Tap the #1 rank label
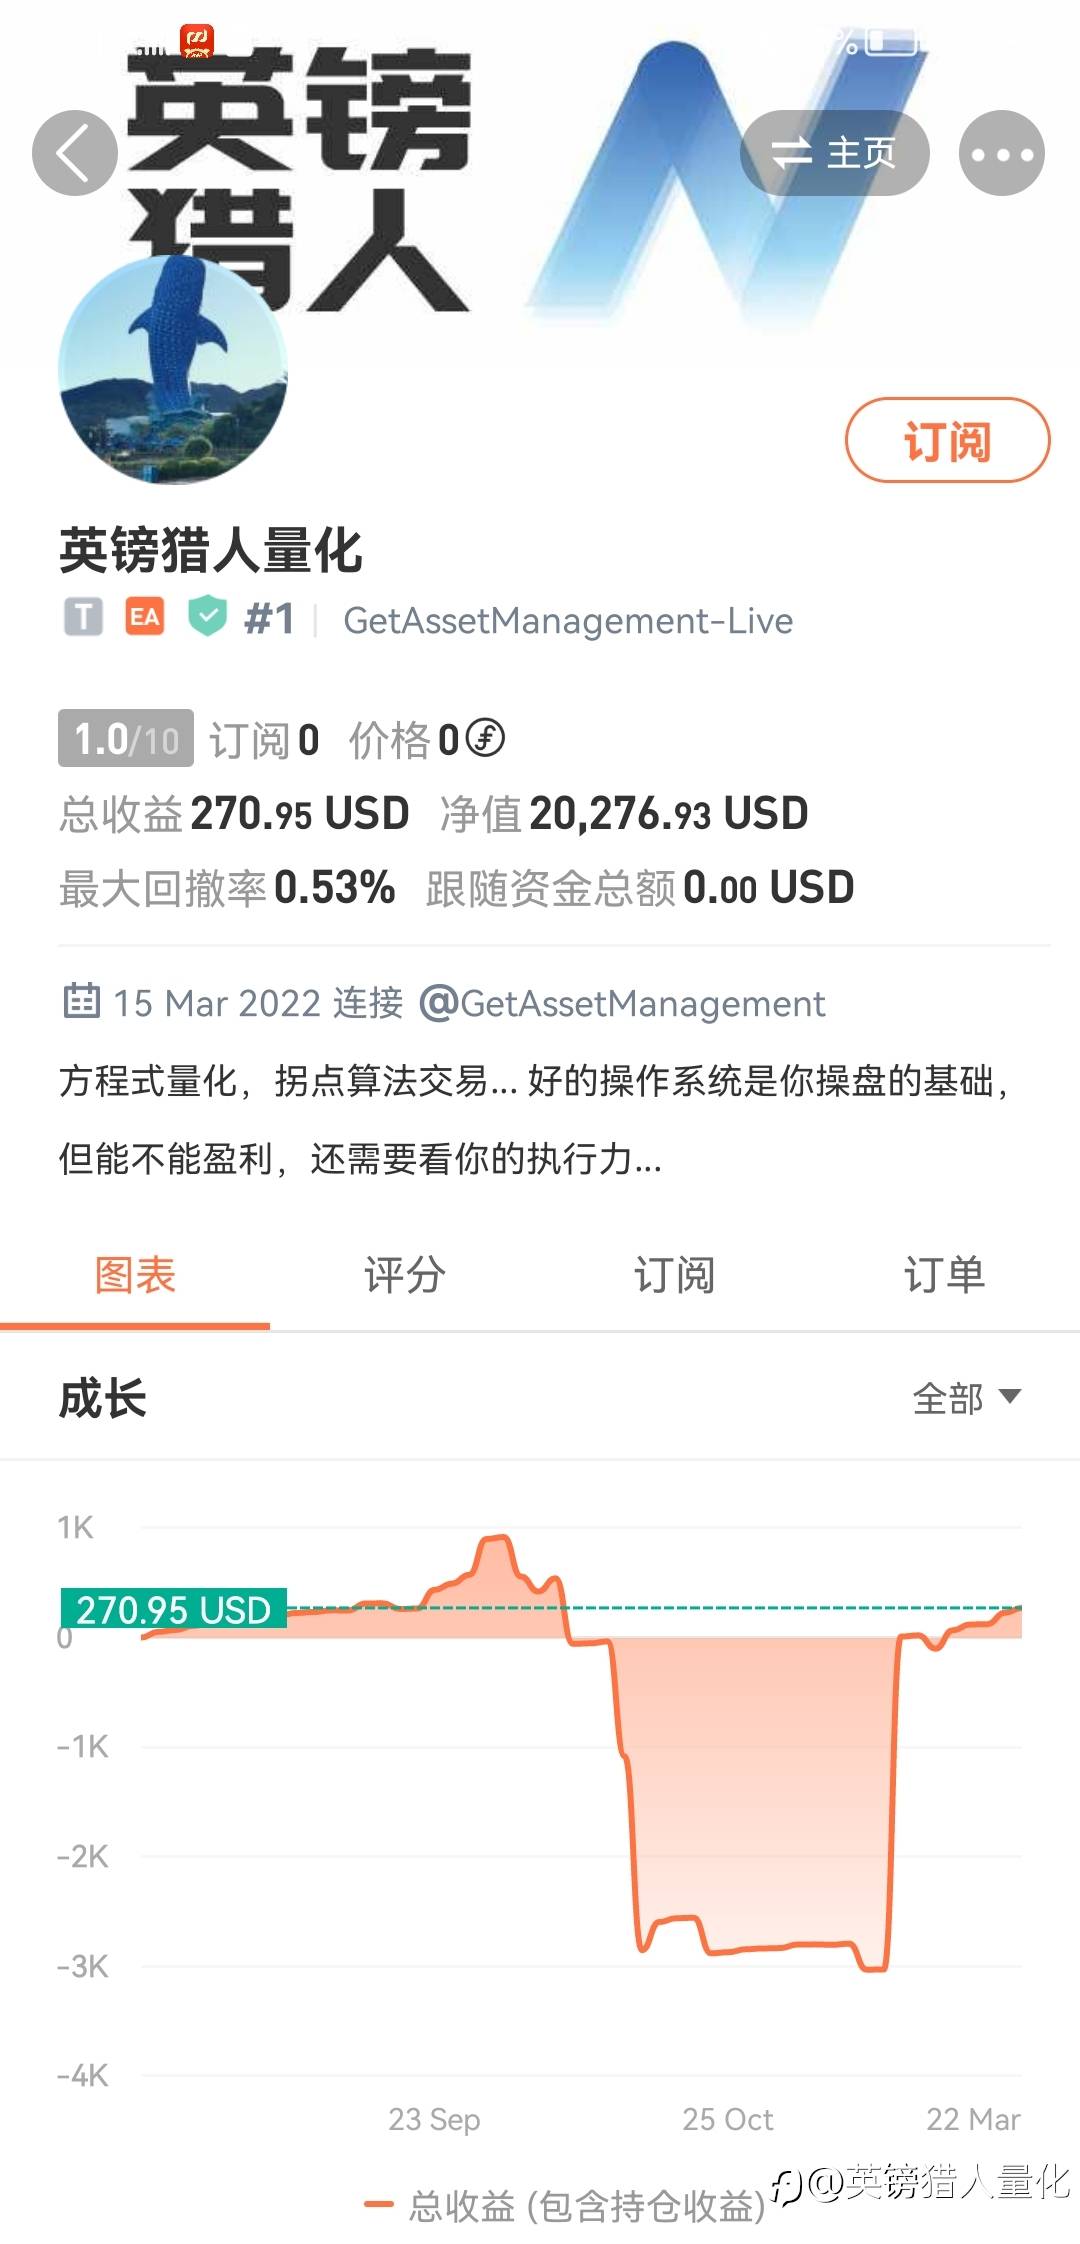The height and width of the screenshot is (2244, 1080). click(269, 619)
